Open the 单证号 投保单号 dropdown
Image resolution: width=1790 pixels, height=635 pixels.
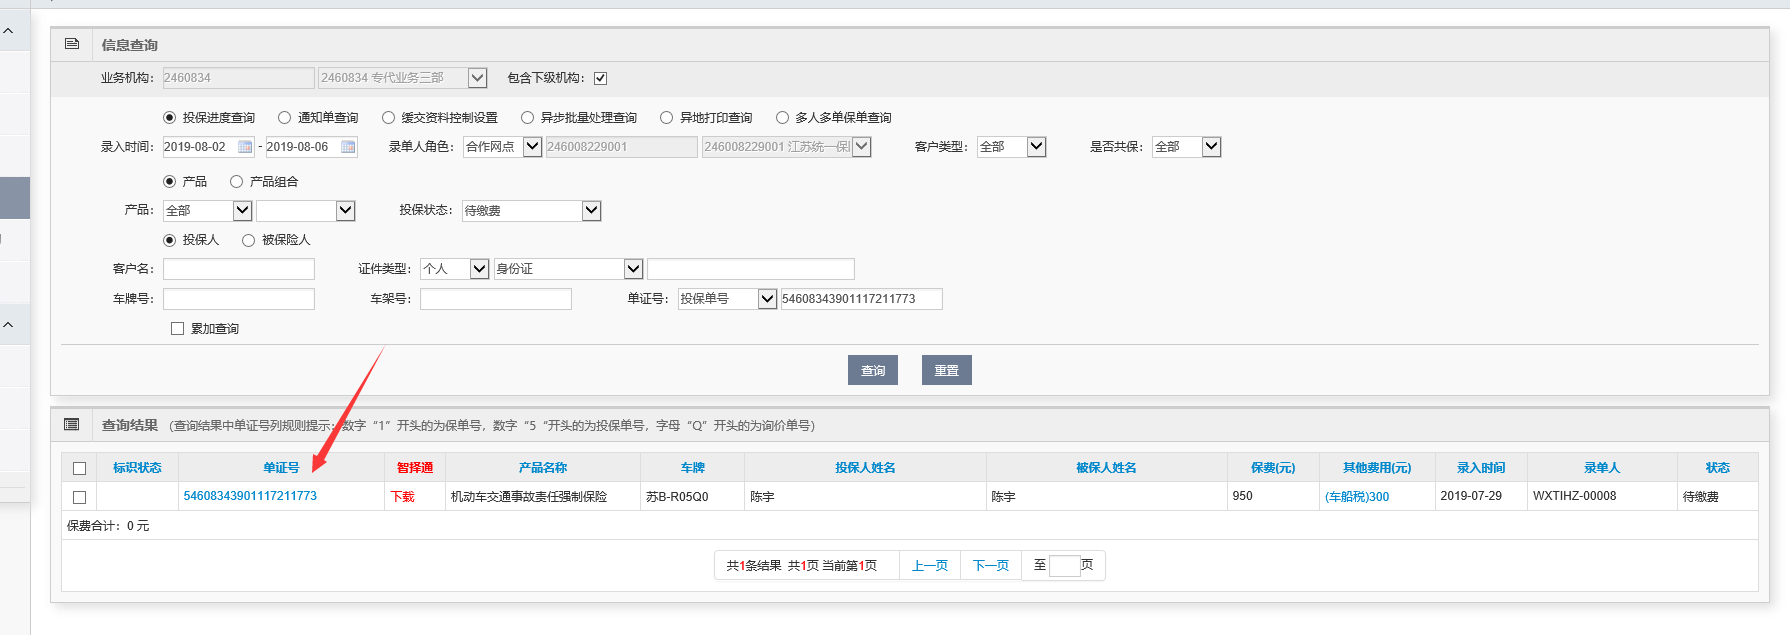pos(728,299)
